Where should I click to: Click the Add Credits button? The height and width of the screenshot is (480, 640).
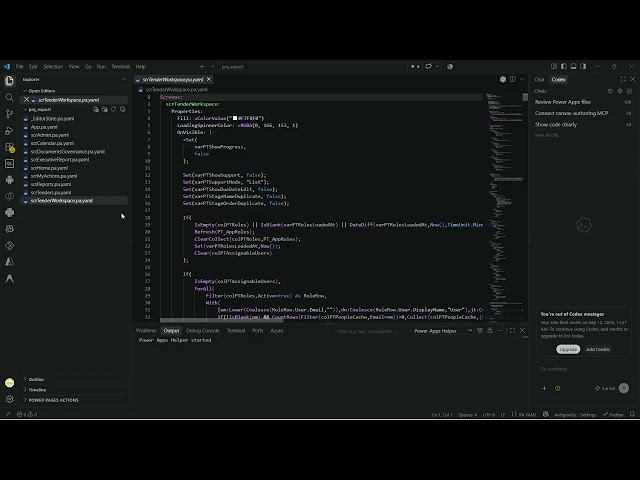[x=598, y=349]
